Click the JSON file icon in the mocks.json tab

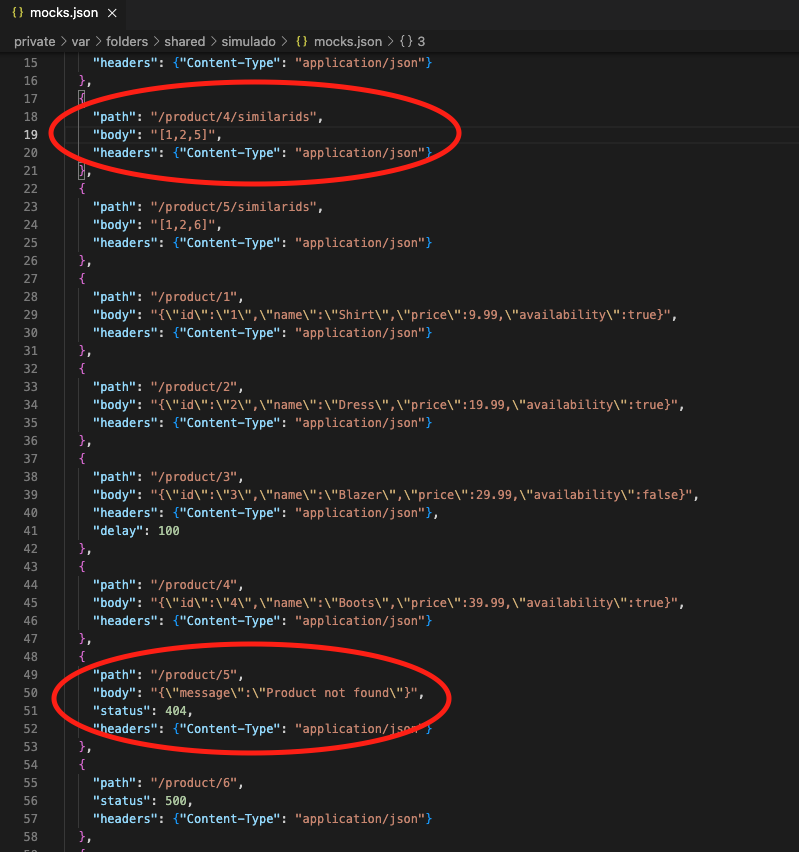[17, 14]
